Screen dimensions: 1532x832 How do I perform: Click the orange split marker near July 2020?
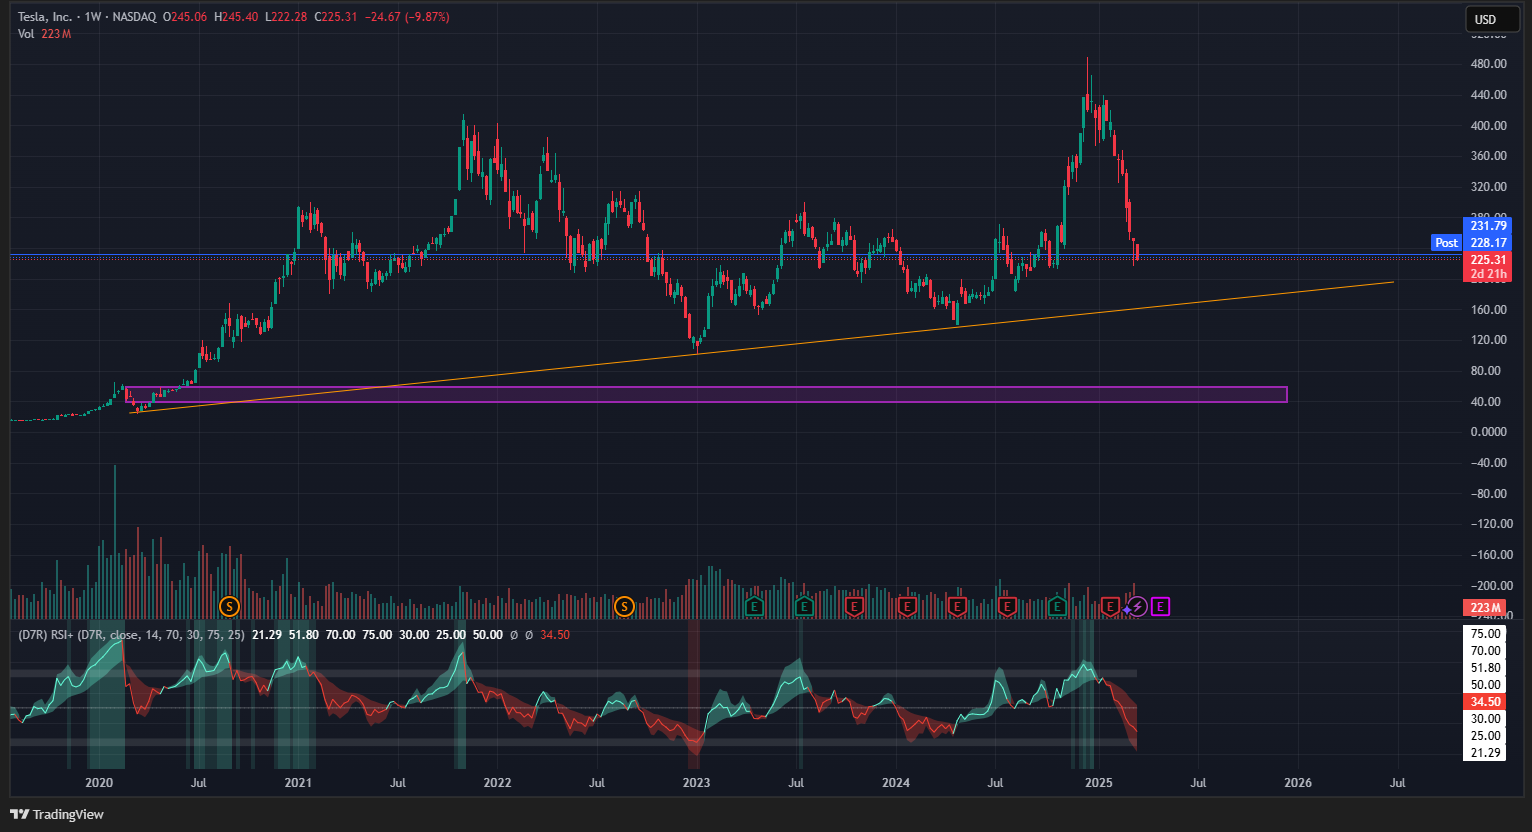coord(229,606)
